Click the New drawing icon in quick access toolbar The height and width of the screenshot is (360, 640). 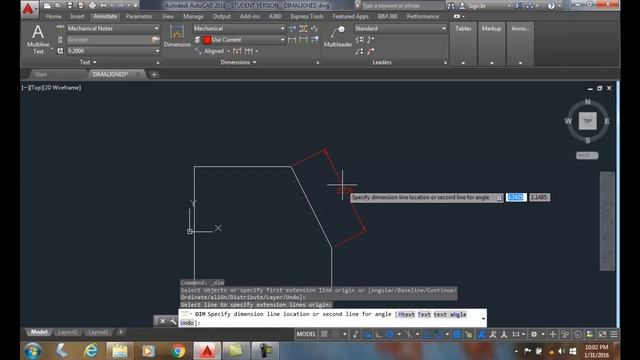[x=47, y=6]
